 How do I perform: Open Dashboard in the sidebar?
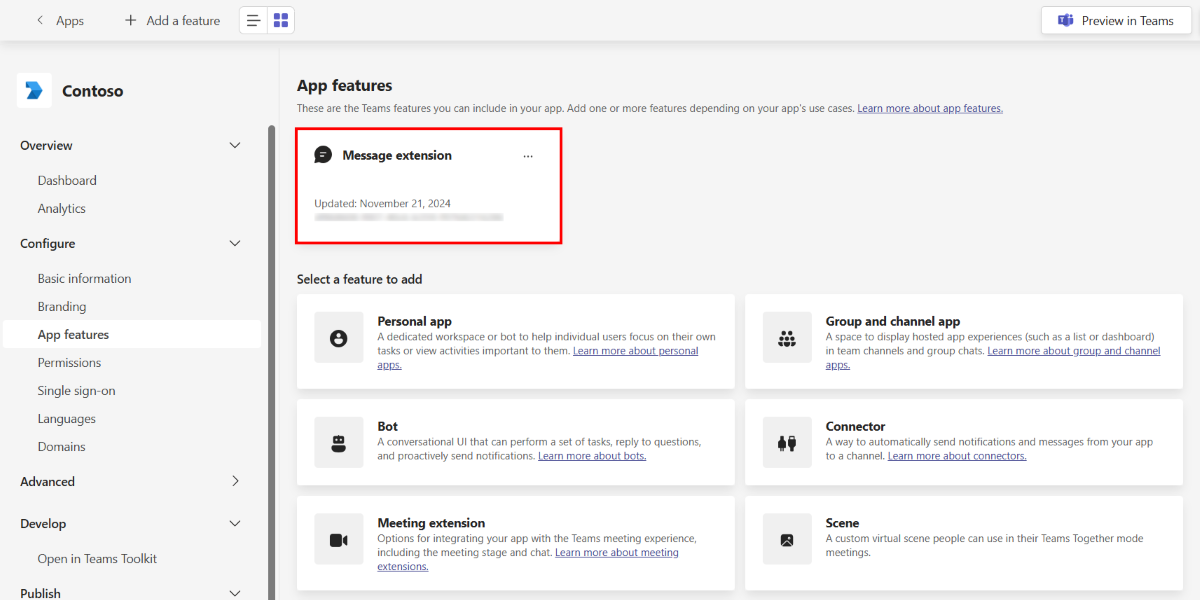67,181
